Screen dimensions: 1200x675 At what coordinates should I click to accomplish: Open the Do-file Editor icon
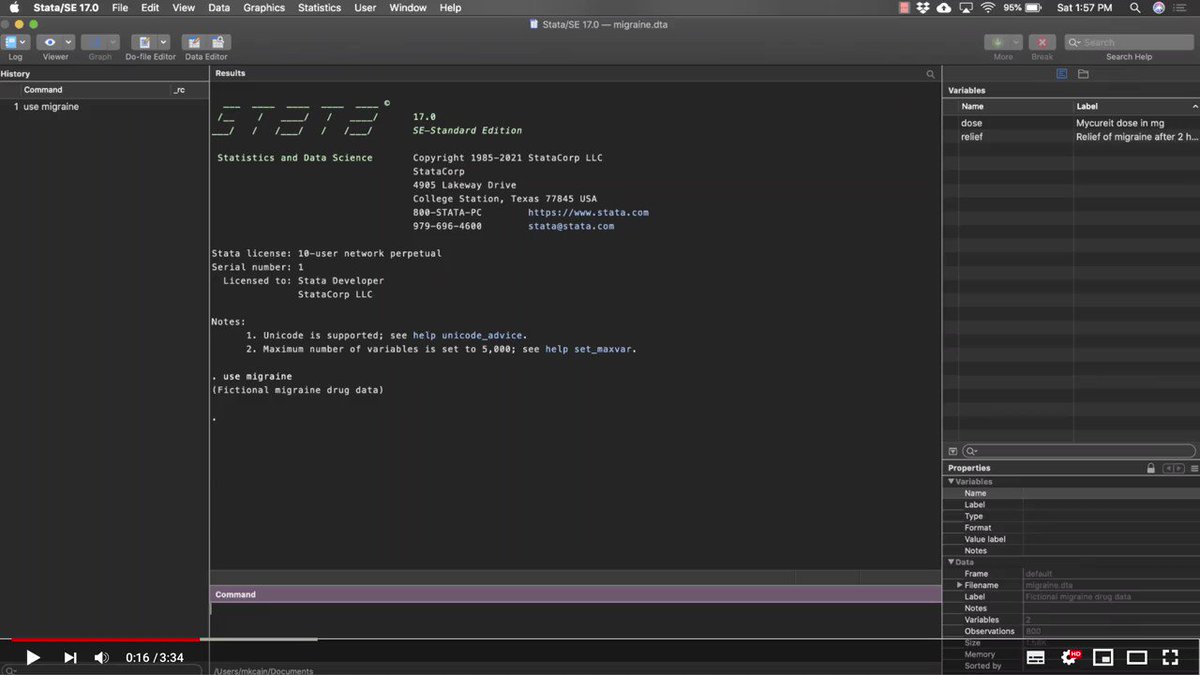[x=145, y=42]
